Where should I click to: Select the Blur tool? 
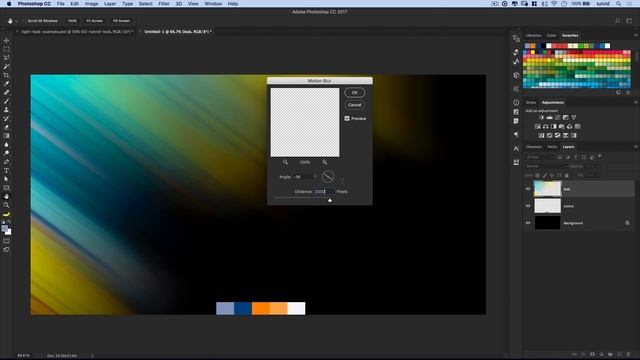click(x=7, y=144)
